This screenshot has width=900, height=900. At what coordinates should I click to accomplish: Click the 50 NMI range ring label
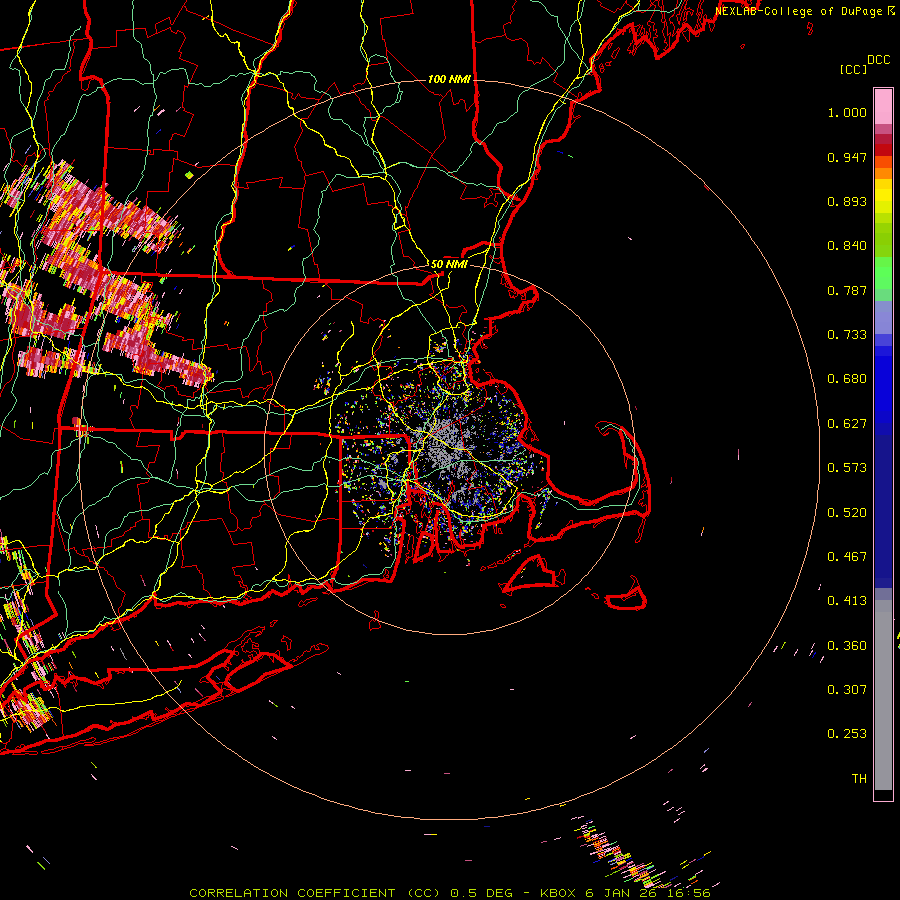pyautogui.click(x=449, y=264)
